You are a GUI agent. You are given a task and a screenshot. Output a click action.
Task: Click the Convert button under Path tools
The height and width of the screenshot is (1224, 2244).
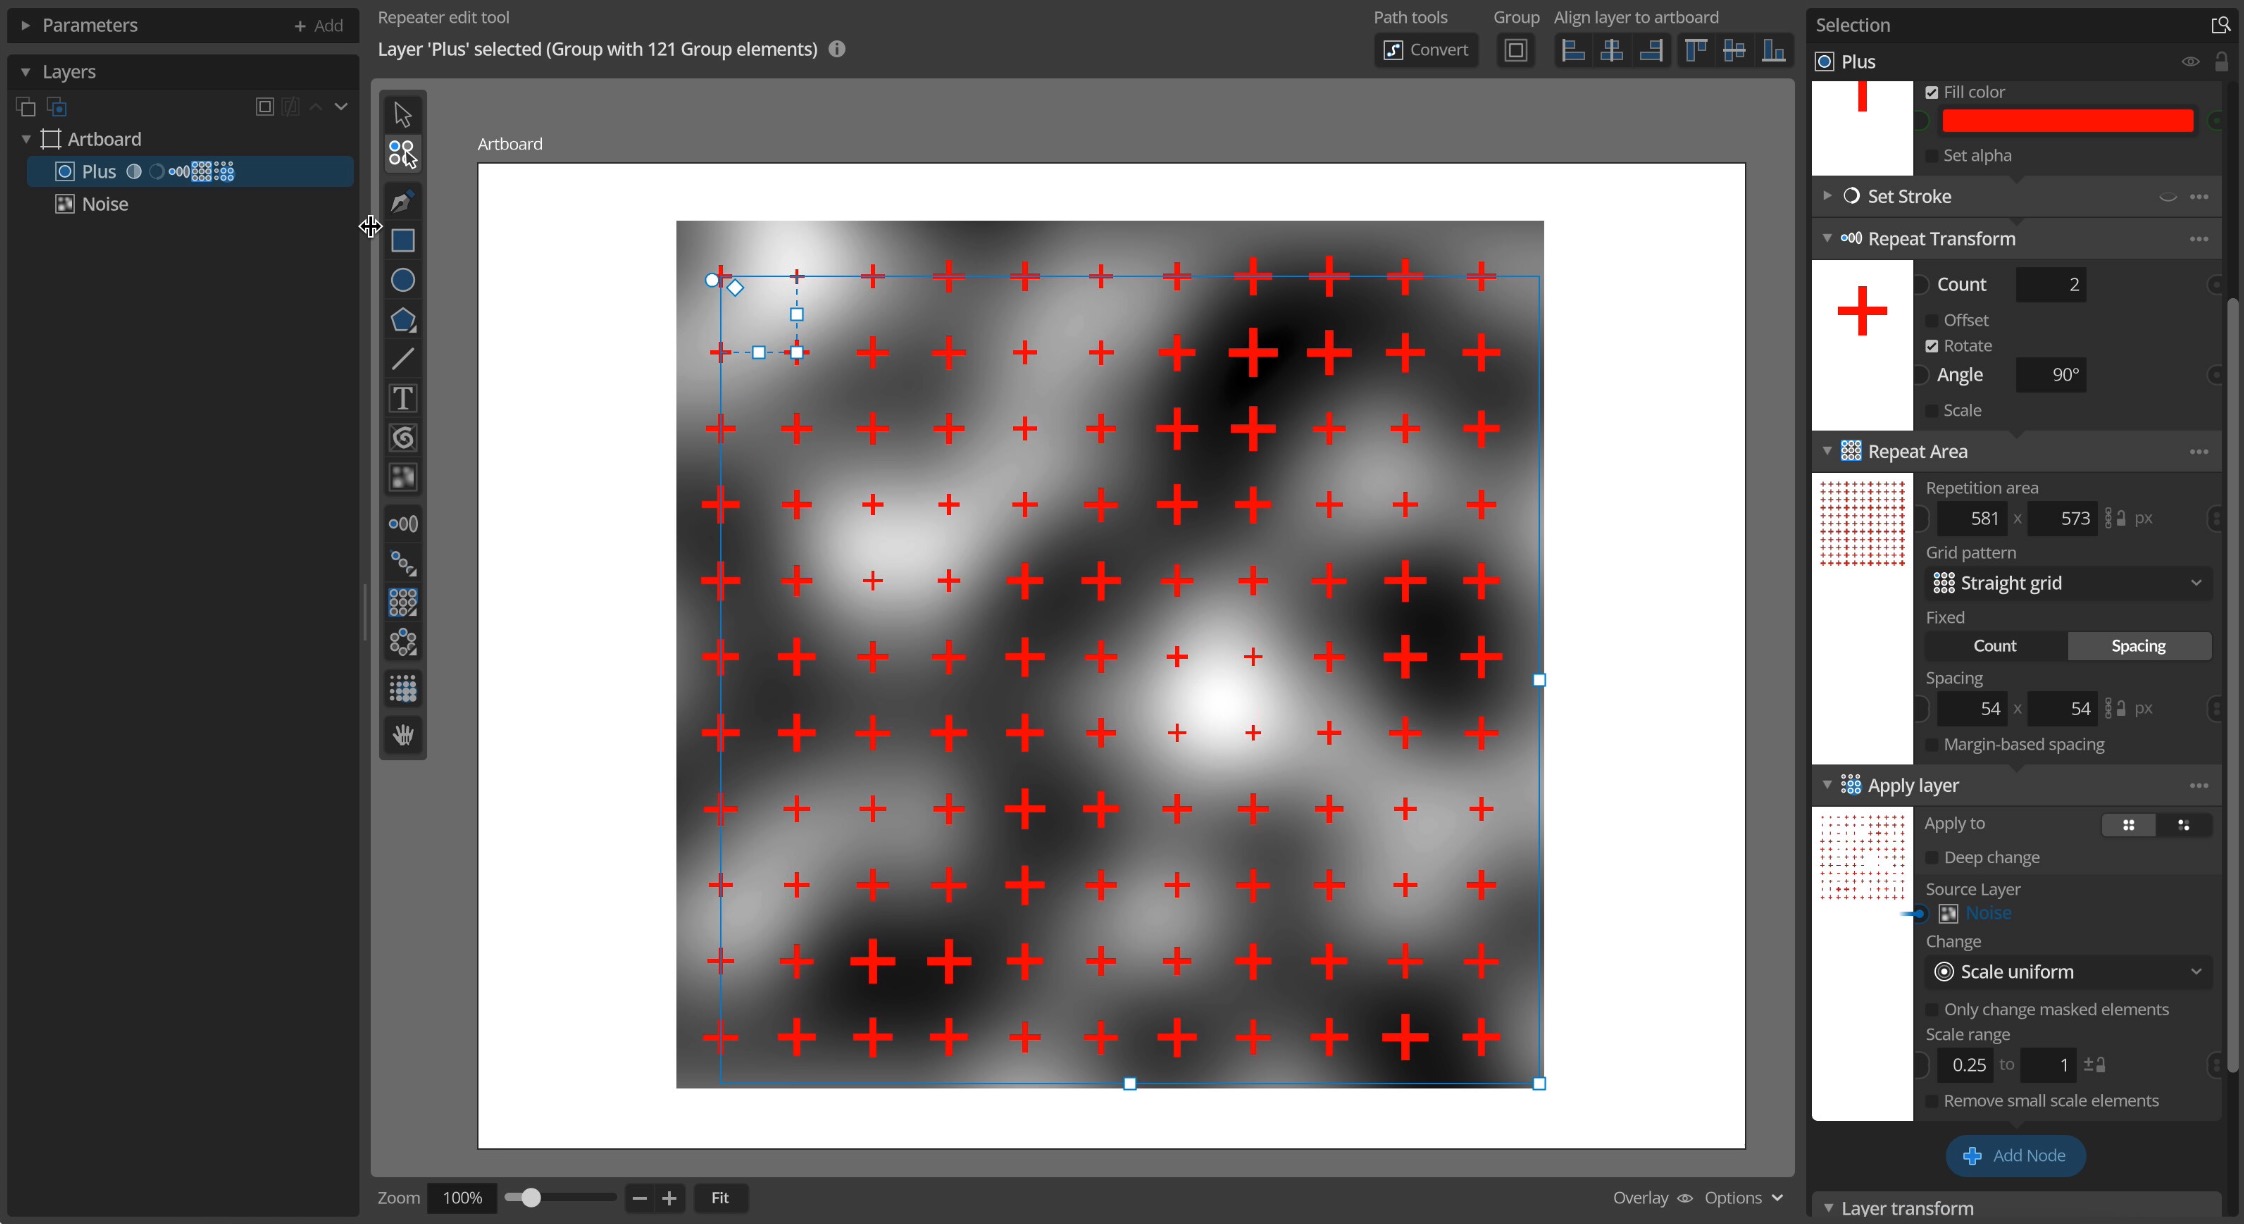(x=1426, y=50)
